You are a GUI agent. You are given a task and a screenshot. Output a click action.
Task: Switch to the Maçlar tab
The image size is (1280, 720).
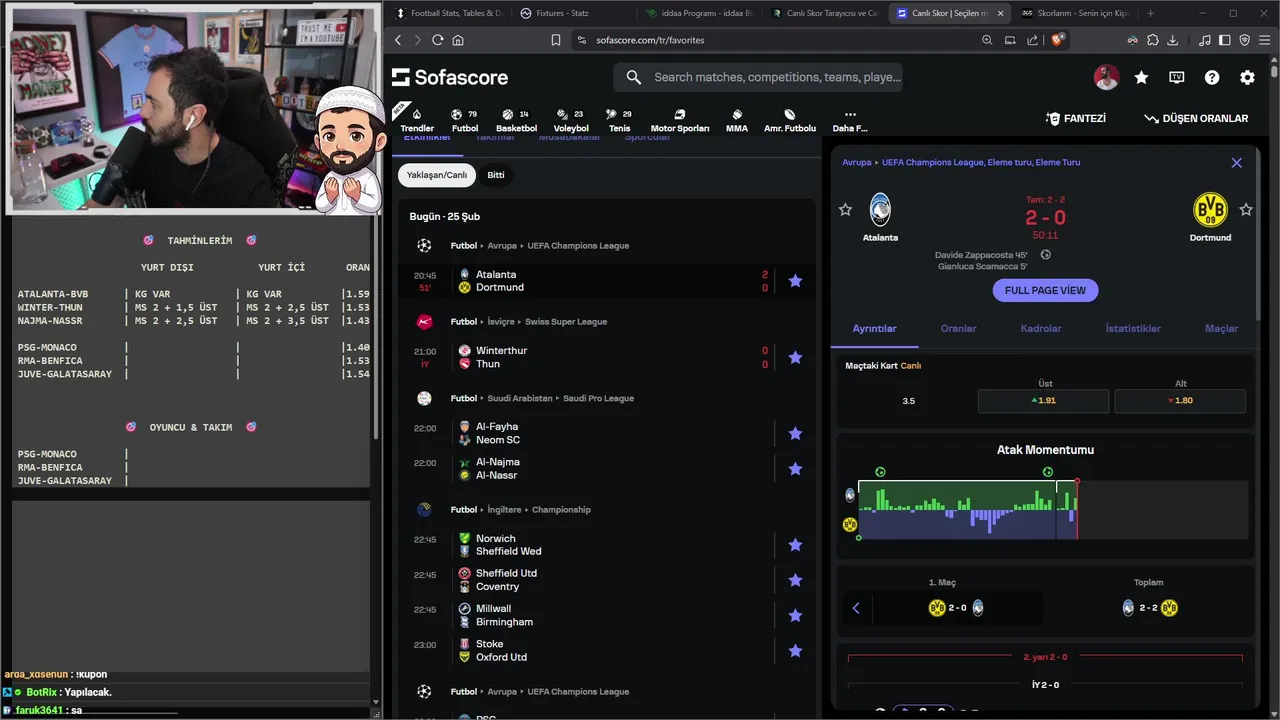[1221, 328]
